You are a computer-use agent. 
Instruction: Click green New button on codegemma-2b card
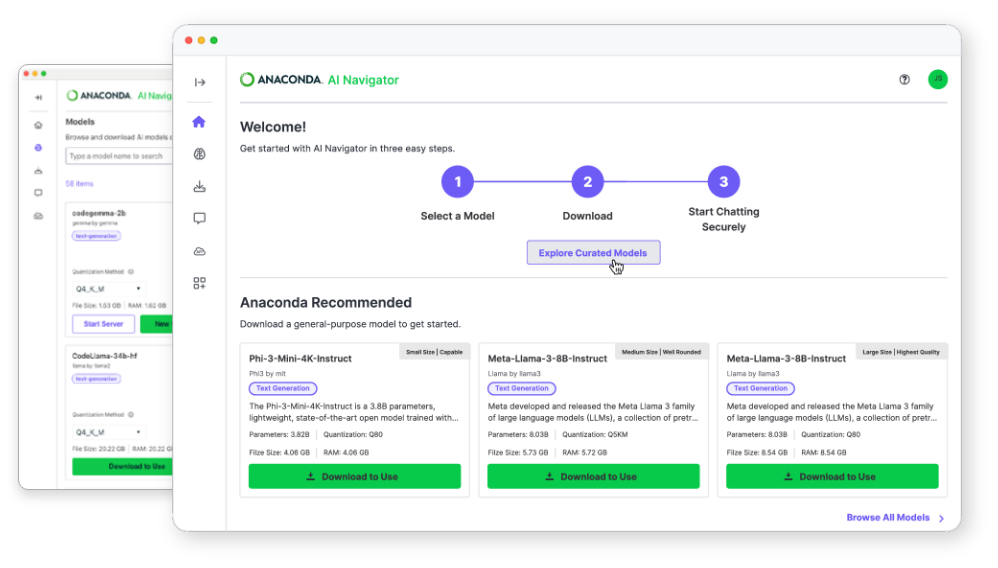click(x=157, y=324)
